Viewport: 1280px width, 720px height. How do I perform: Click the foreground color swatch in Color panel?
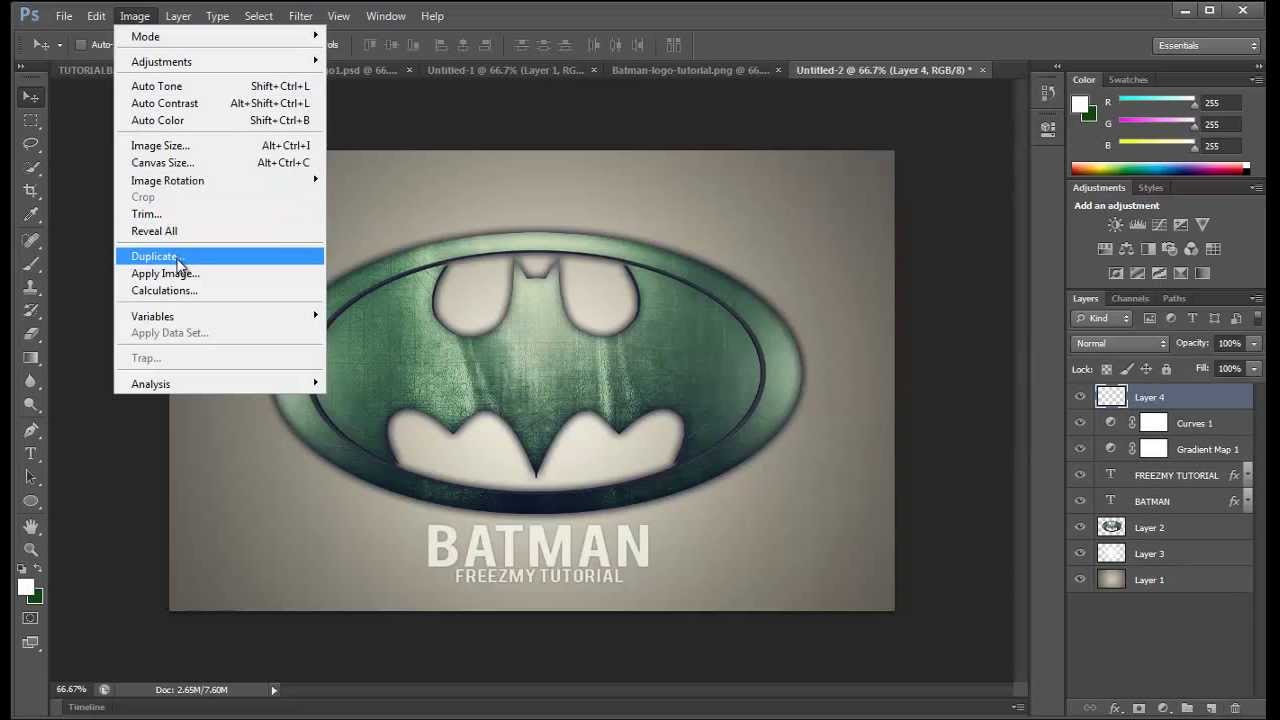pyautogui.click(x=1080, y=103)
